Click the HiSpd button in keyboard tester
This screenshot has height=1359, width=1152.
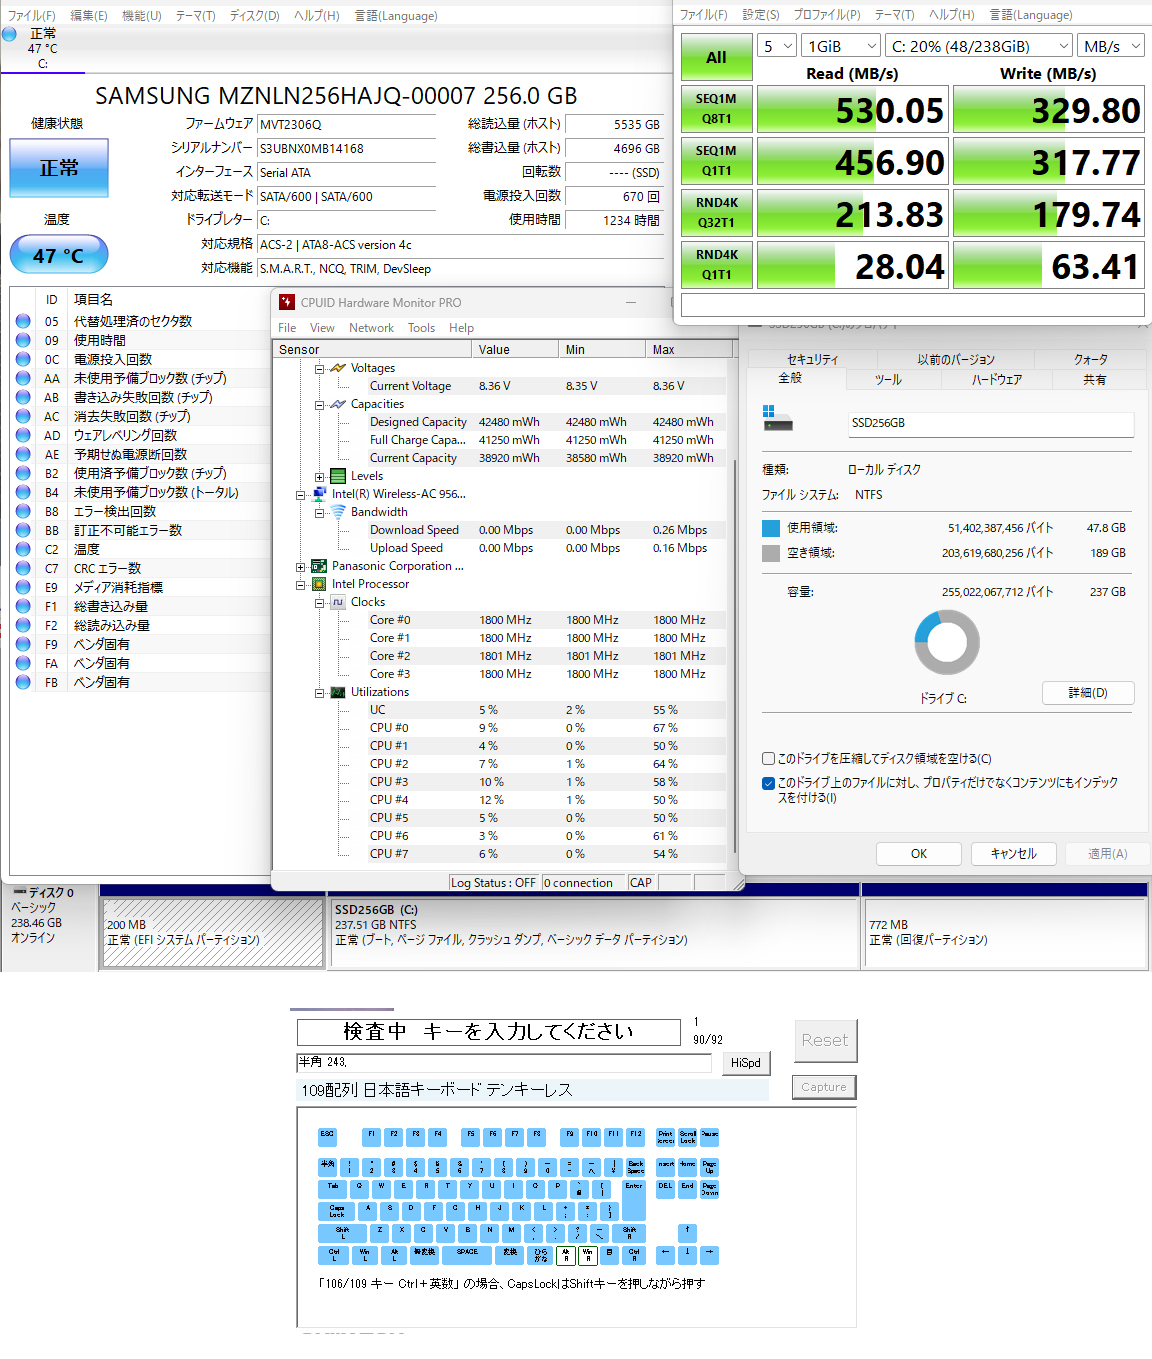point(746,1063)
